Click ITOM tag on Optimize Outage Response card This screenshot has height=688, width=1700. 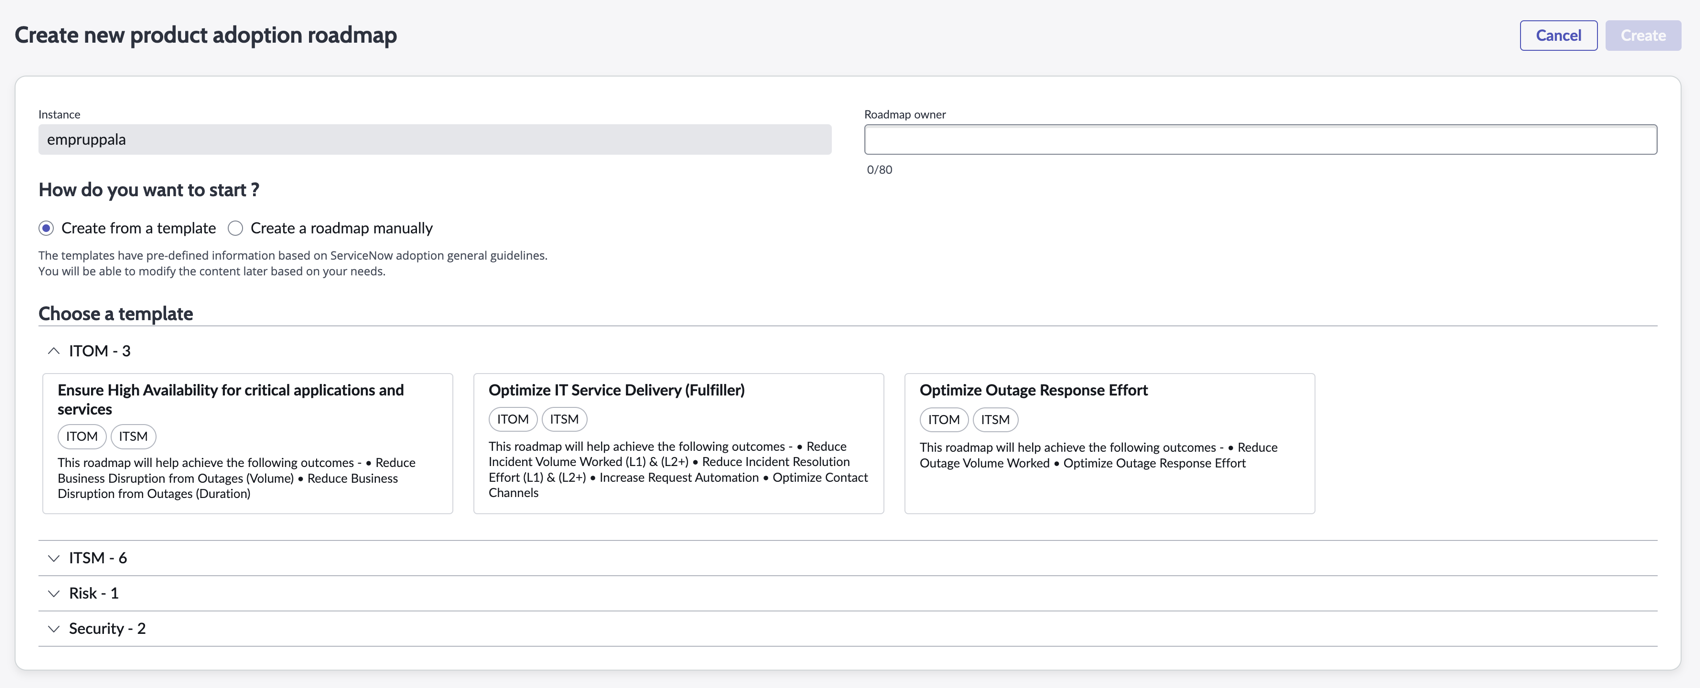click(x=944, y=420)
